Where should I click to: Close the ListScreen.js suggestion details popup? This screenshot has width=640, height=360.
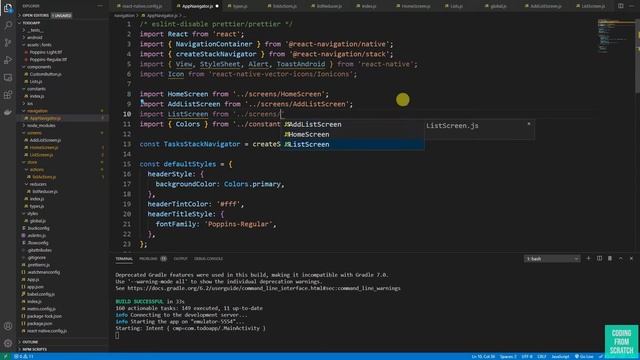pos(529,124)
